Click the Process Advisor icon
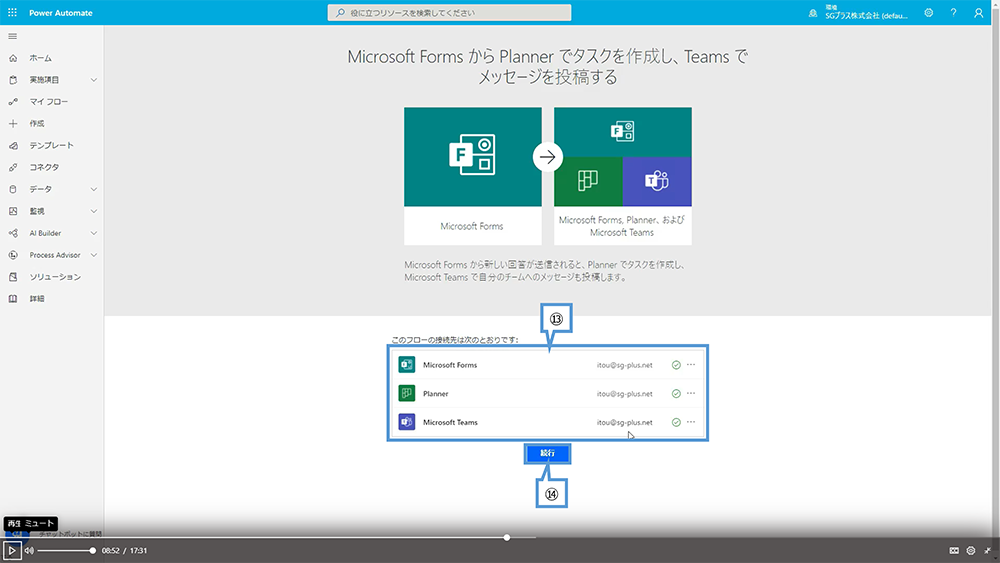1000x563 pixels. click(x=13, y=255)
